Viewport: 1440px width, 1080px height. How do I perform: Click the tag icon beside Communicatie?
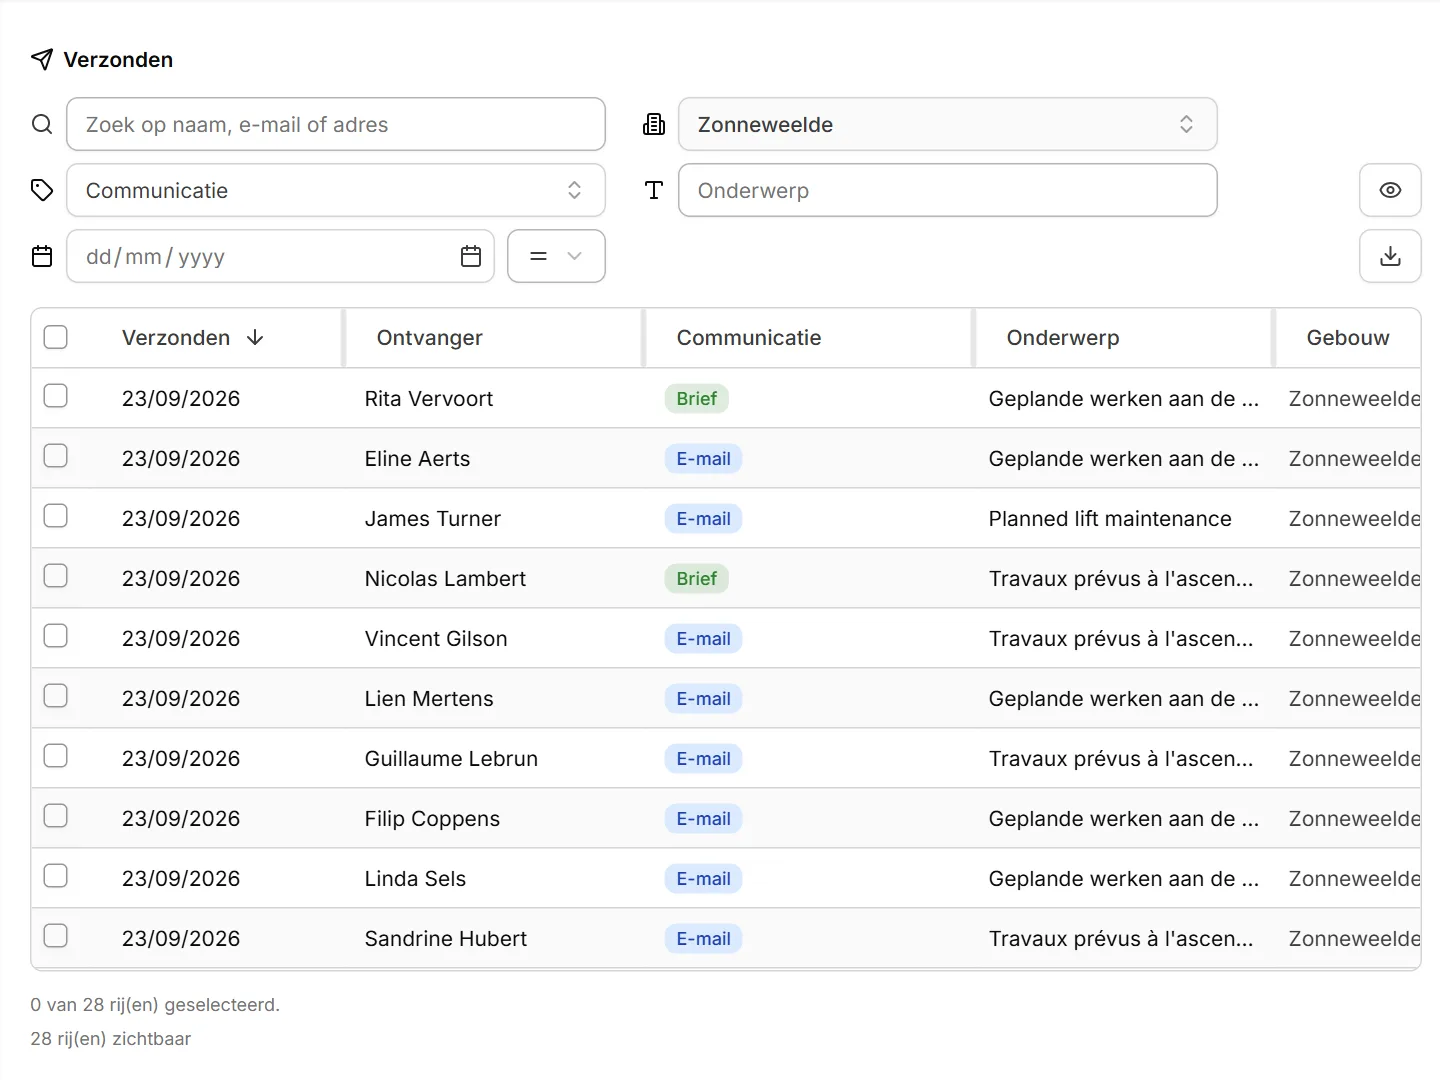coord(42,190)
